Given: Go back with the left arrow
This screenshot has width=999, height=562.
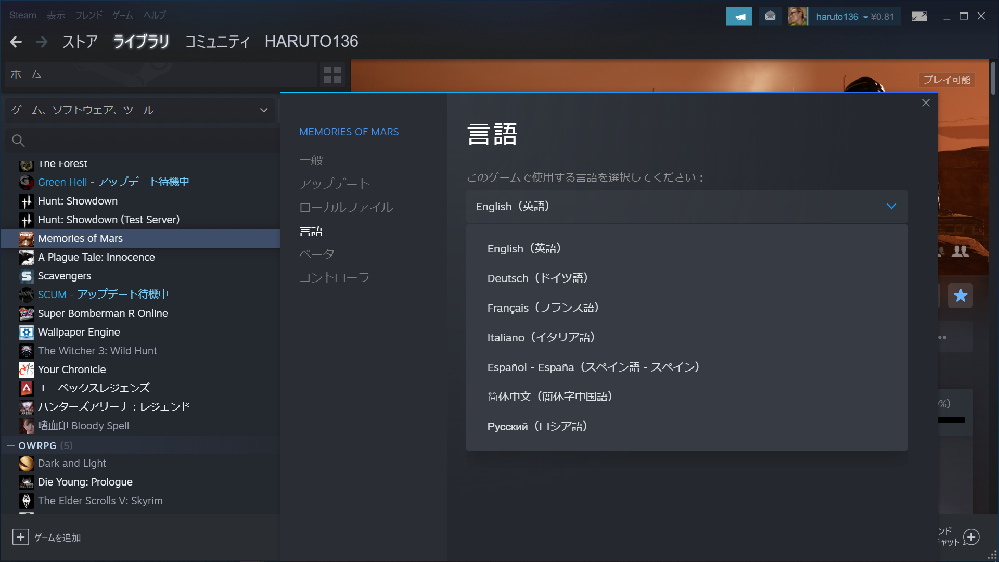Looking at the screenshot, I should pyautogui.click(x=16, y=42).
